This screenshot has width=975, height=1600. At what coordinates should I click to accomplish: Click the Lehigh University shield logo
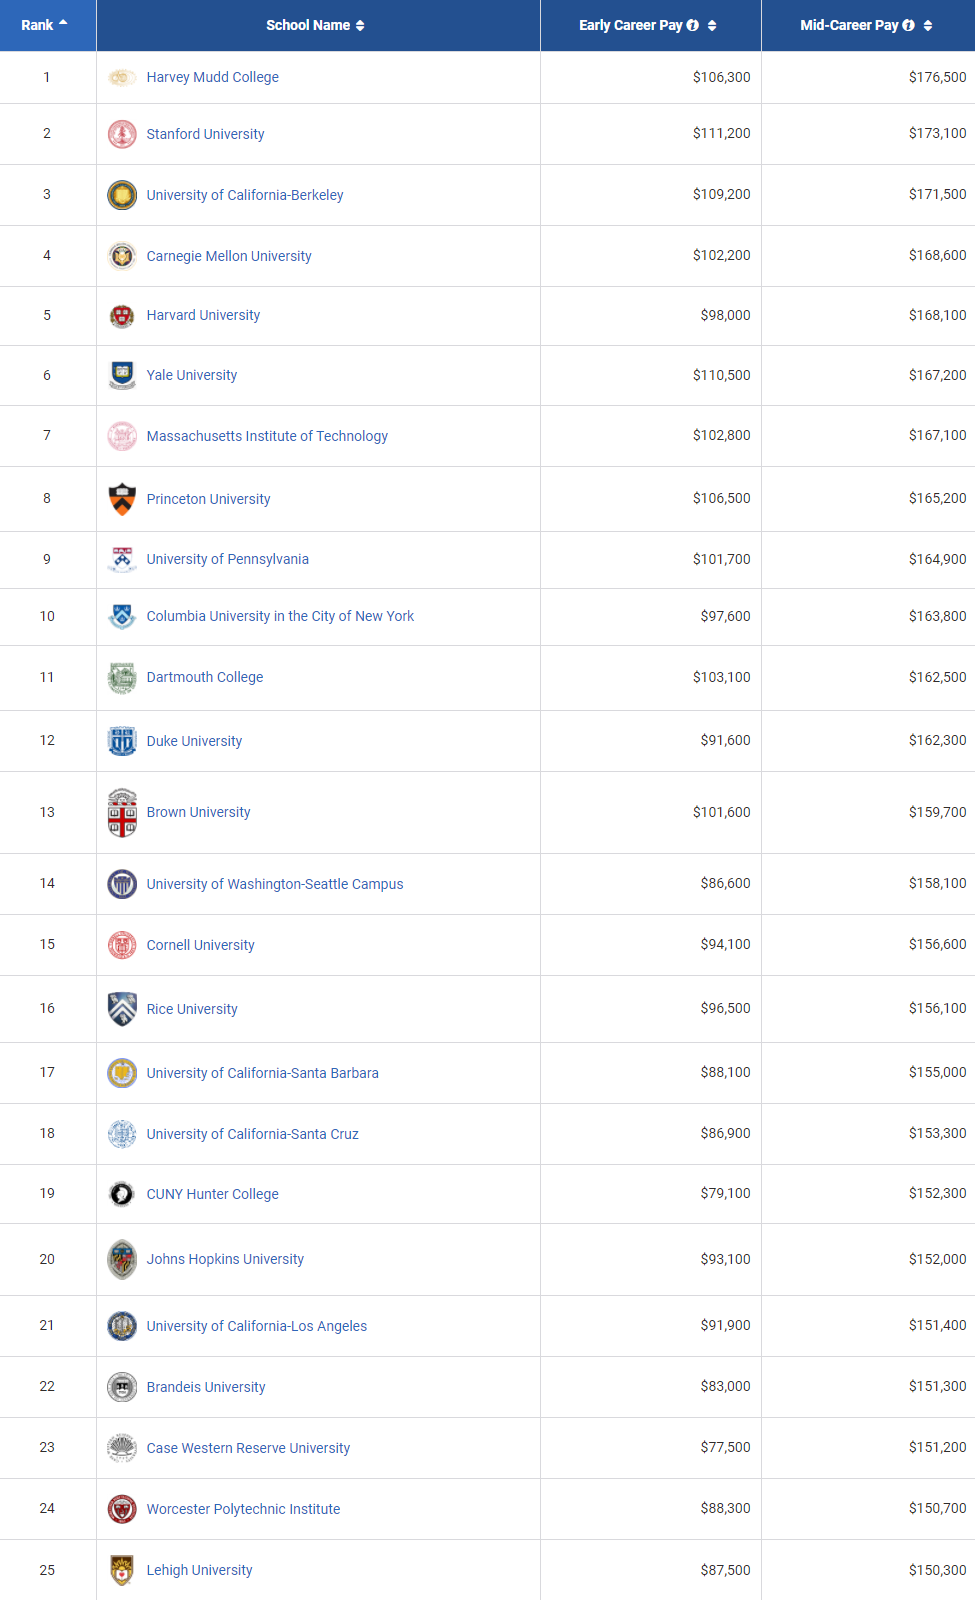122,1570
